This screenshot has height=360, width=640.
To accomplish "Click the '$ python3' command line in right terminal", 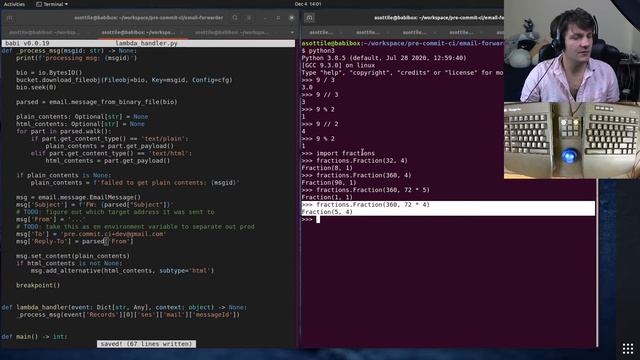I will coord(318,51).
